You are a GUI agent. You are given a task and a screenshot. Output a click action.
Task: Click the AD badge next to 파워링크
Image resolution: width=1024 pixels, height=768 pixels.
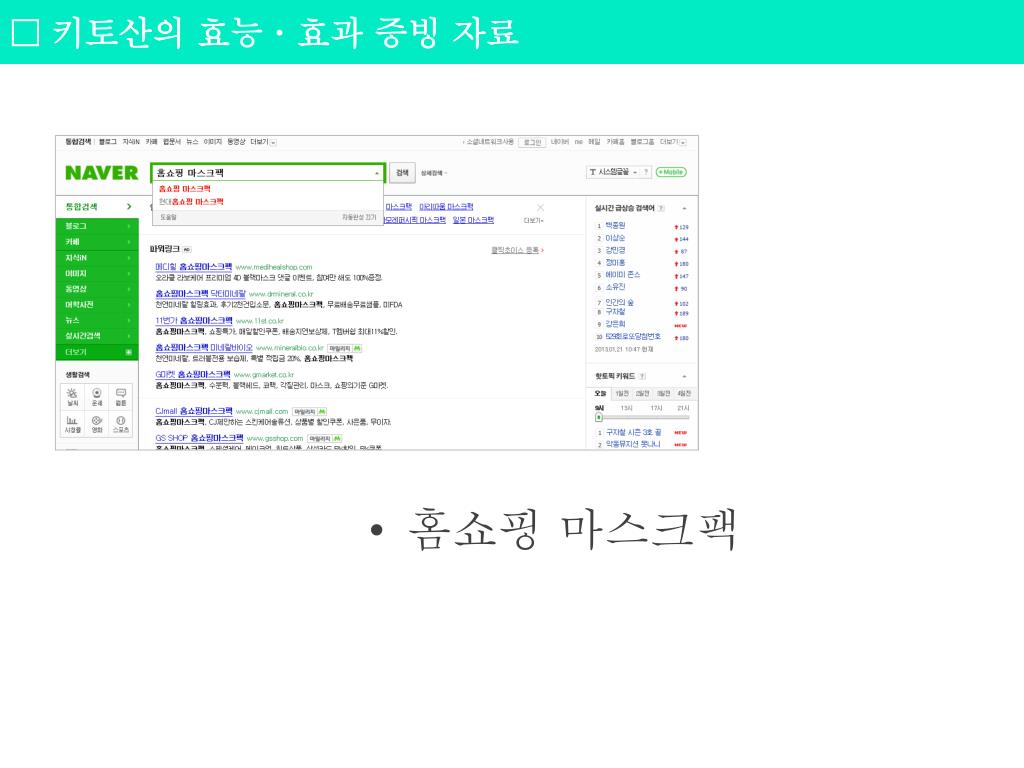tap(187, 249)
